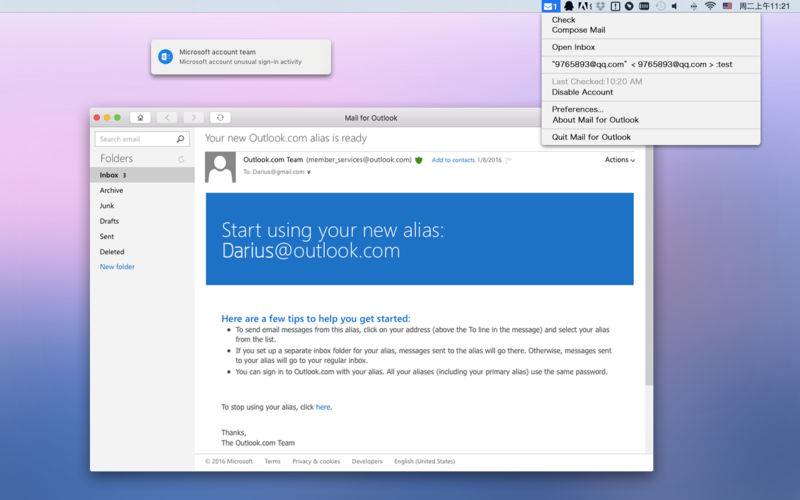Expand the Actions dropdown
Viewport: 800px width, 500px height.
620,160
